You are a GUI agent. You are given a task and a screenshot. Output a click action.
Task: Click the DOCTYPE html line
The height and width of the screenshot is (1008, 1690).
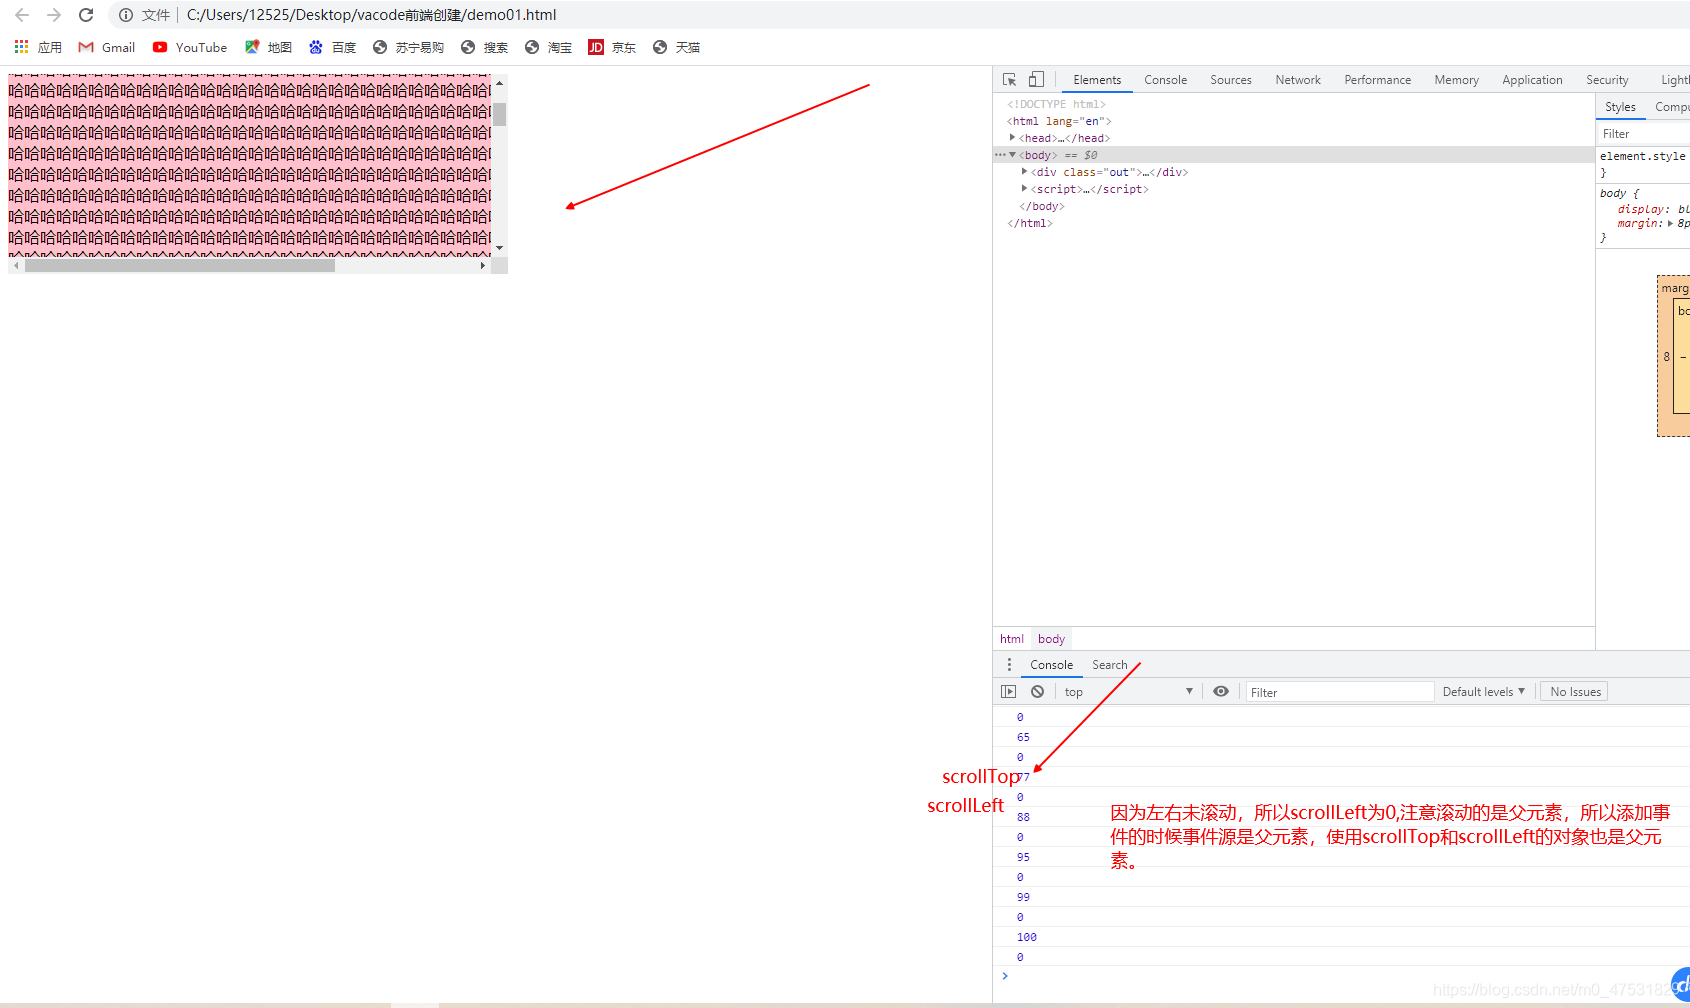[1056, 104]
